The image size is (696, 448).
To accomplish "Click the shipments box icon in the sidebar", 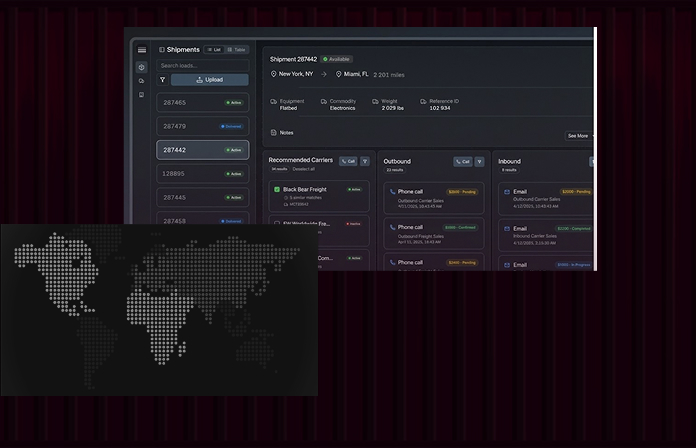I will pyautogui.click(x=142, y=67).
